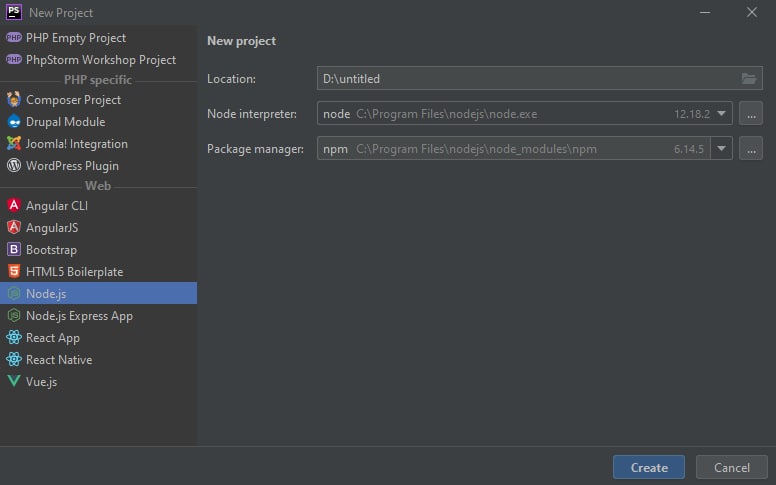Choose Composer Project from the list
Screen dimensions: 776x485
point(98,99)
